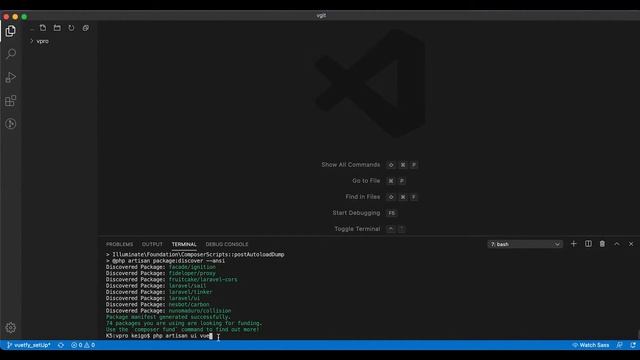Maximize the terminal panel with chevron

pos(617,244)
